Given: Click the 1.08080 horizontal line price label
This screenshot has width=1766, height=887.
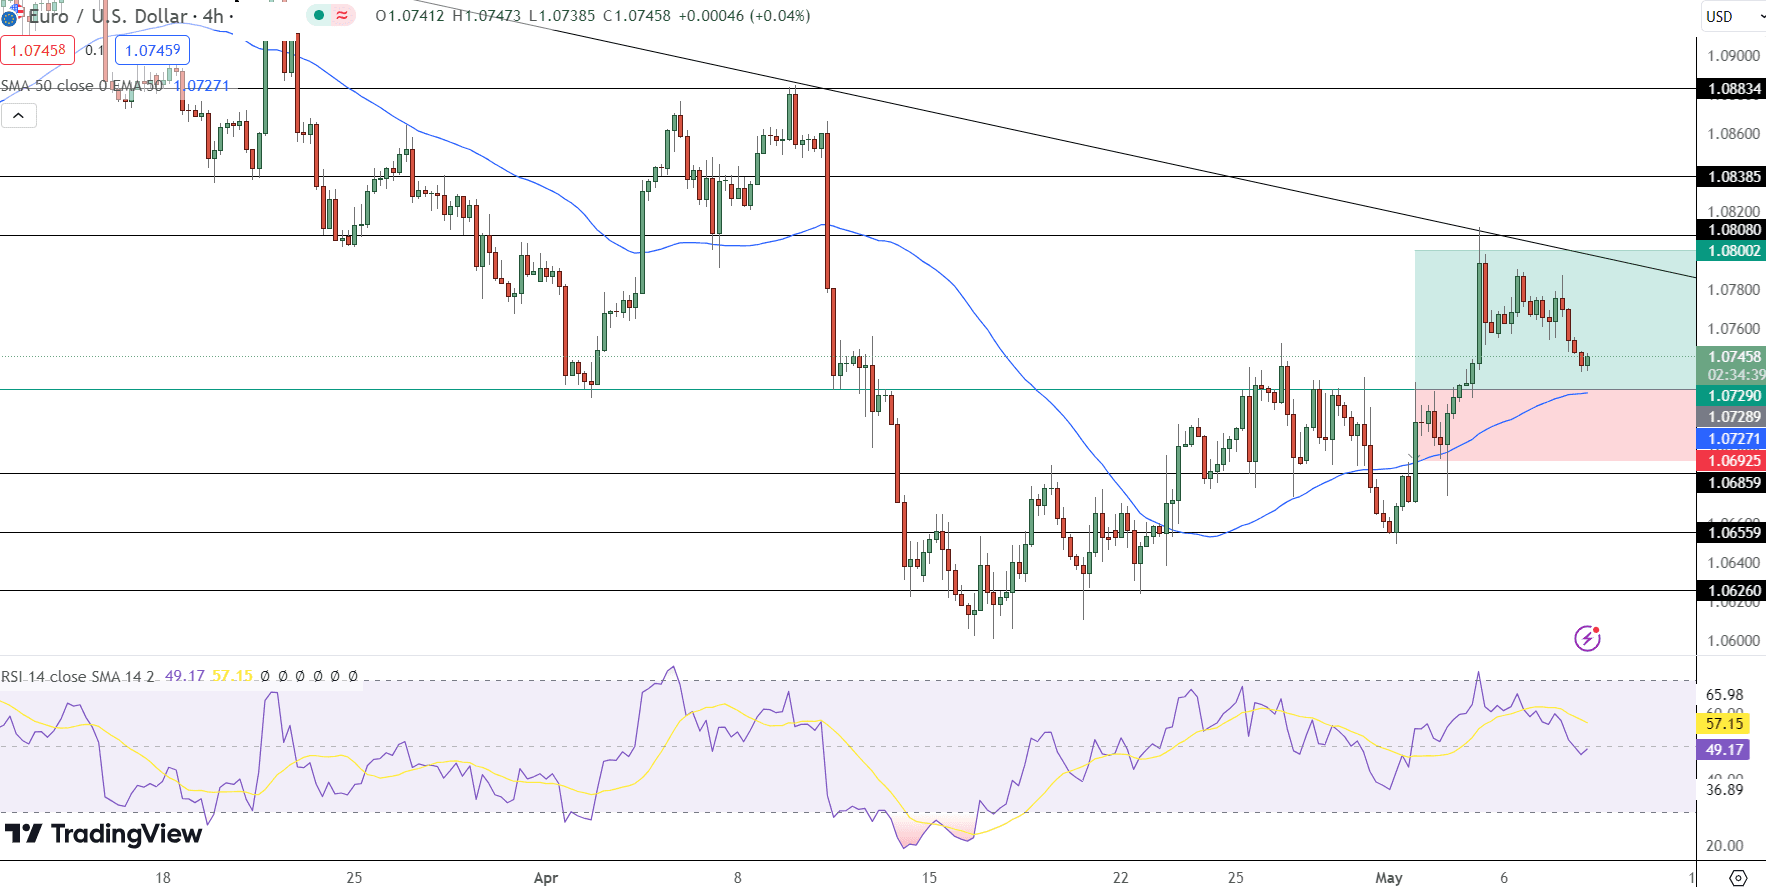Looking at the screenshot, I should (1733, 230).
